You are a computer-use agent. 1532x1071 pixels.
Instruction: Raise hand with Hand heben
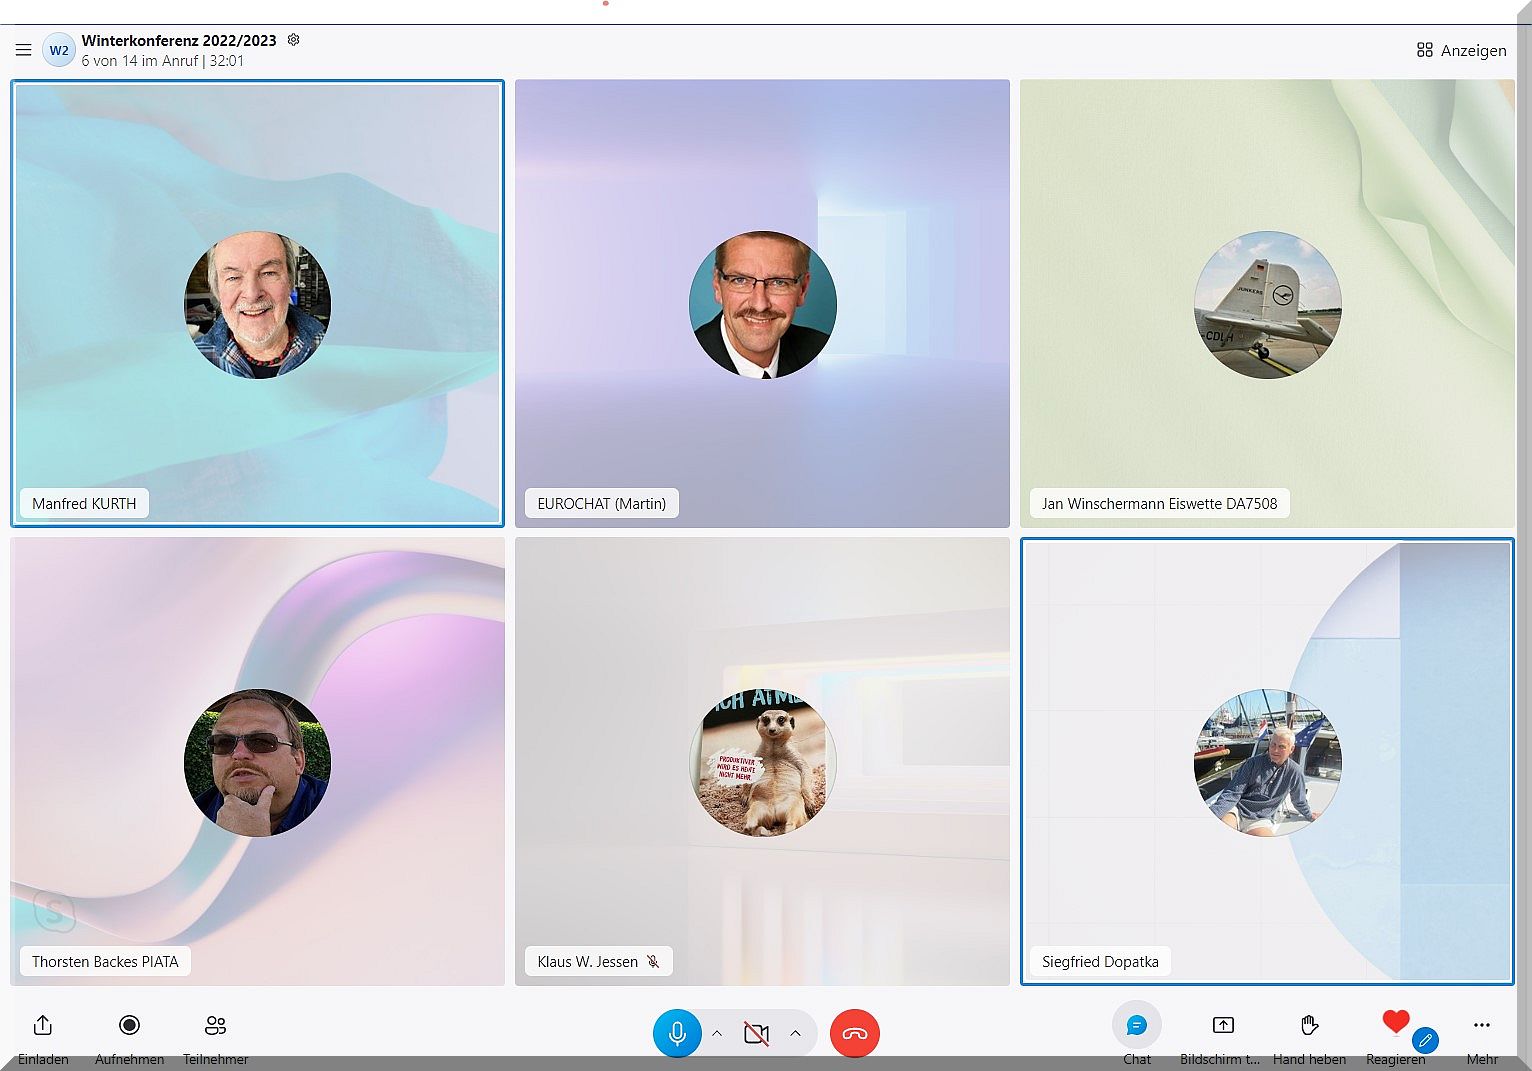pyautogui.click(x=1309, y=1026)
